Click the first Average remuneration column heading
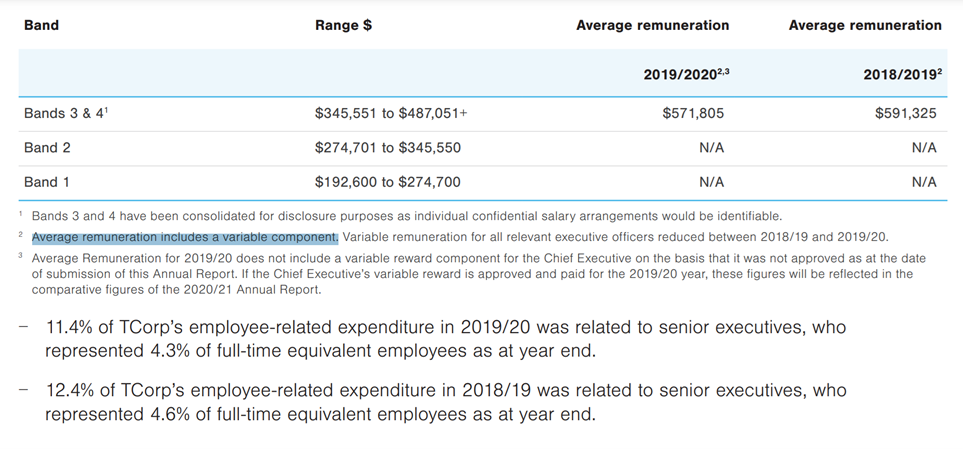The width and height of the screenshot is (963, 449). click(652, 25)
